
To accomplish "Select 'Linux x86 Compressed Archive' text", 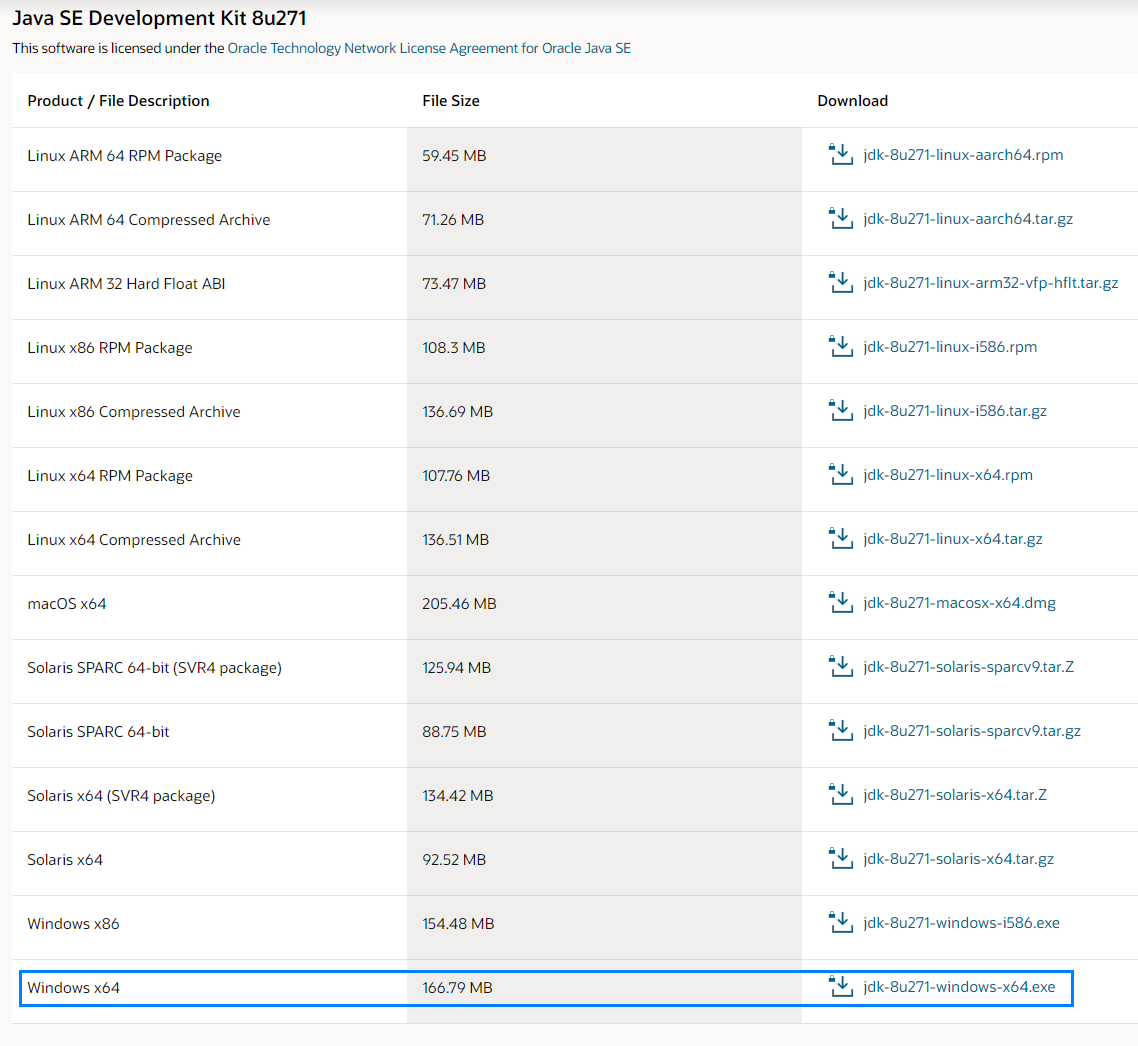I will point(134,412).
